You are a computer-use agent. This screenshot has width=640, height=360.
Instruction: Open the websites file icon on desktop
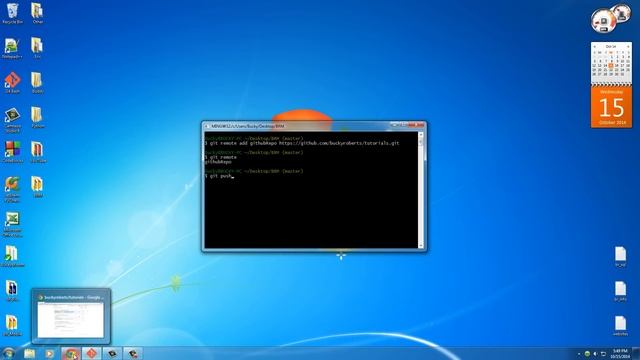pos(620,326)
